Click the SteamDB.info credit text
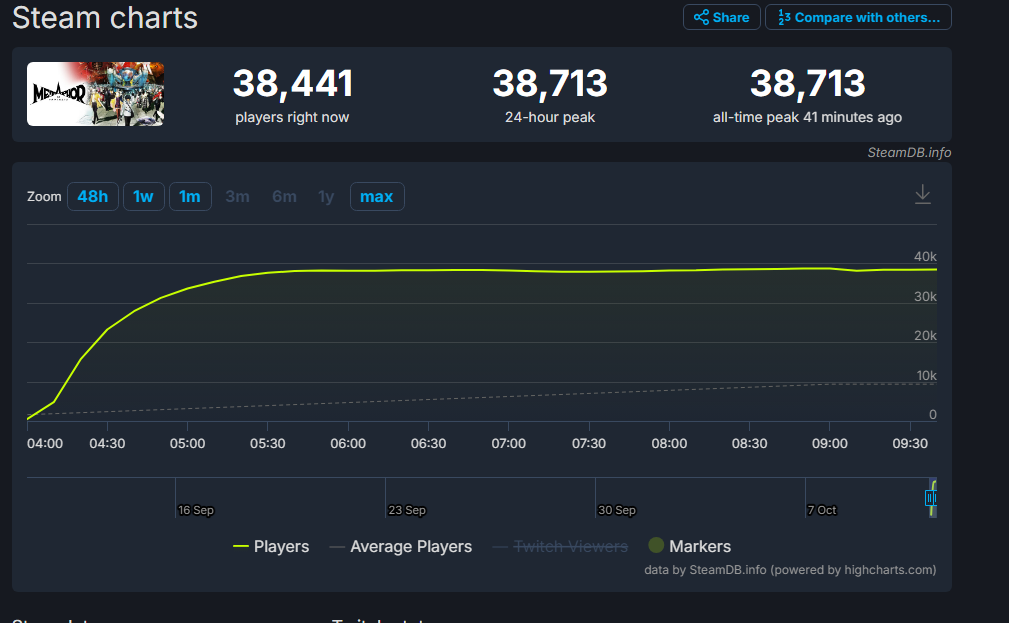This screenshot has height=623, width=1009. point(909,153)
